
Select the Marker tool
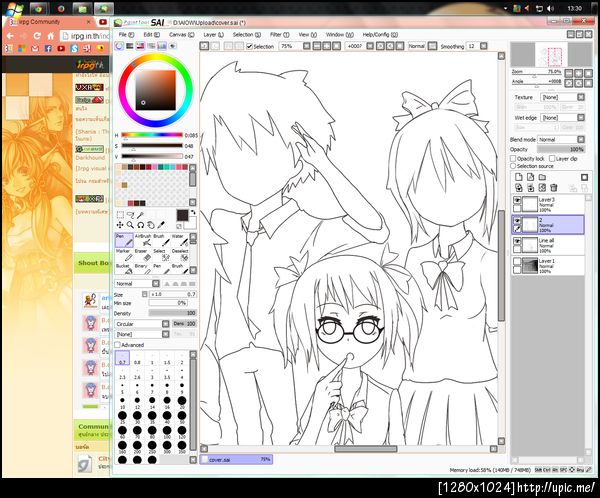(124, 255)
